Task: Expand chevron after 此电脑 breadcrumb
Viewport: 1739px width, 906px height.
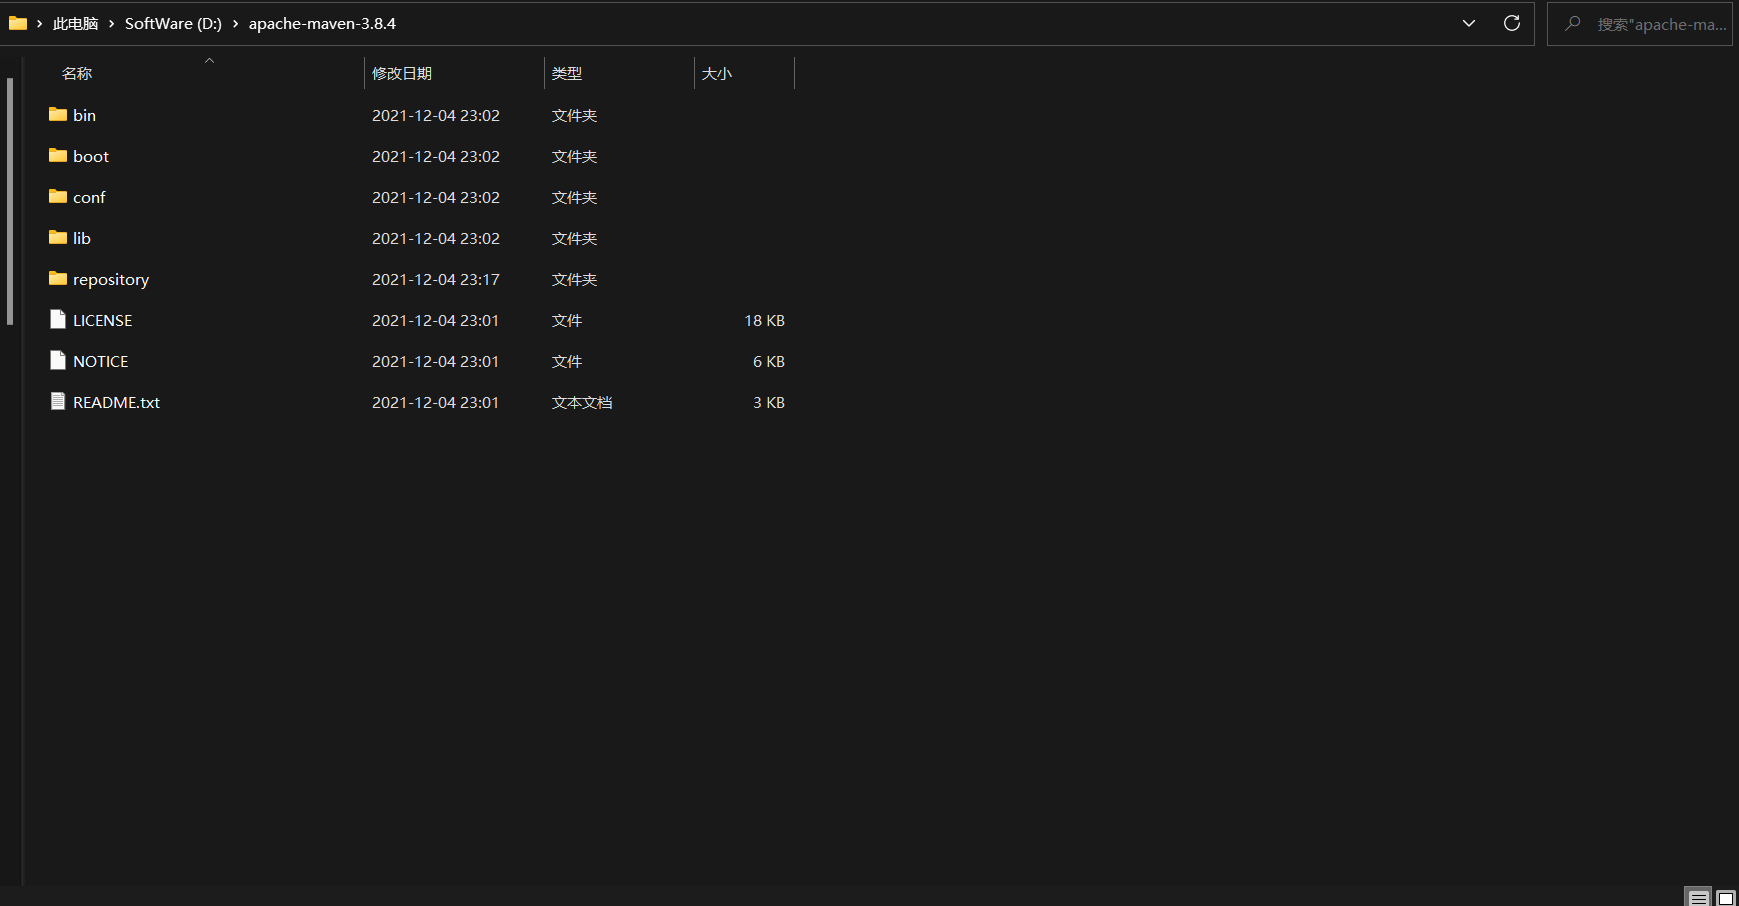Action: coord(112,24)
